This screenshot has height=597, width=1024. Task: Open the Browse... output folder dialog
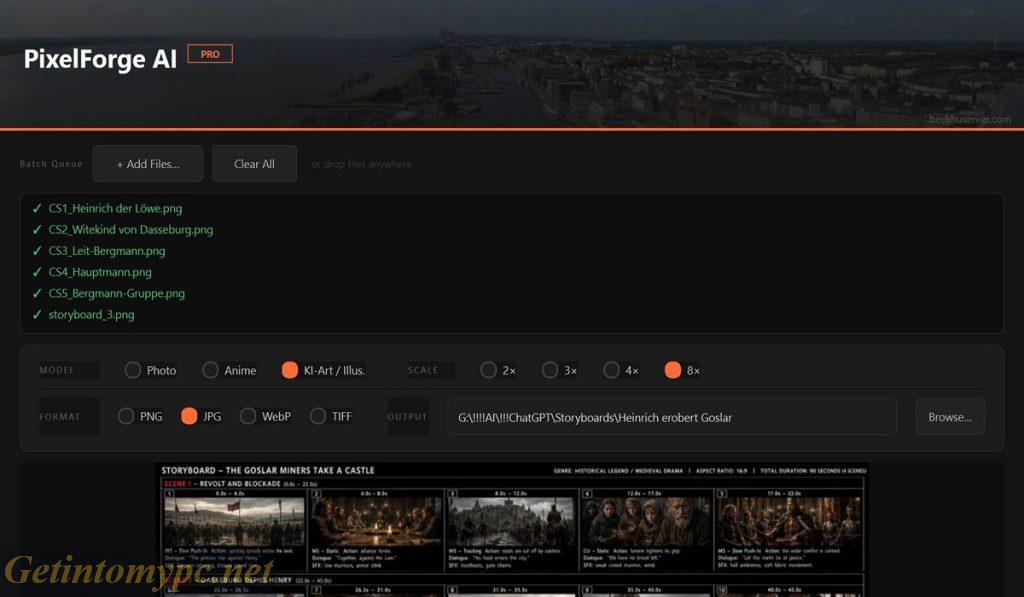[x=950, y=417]
